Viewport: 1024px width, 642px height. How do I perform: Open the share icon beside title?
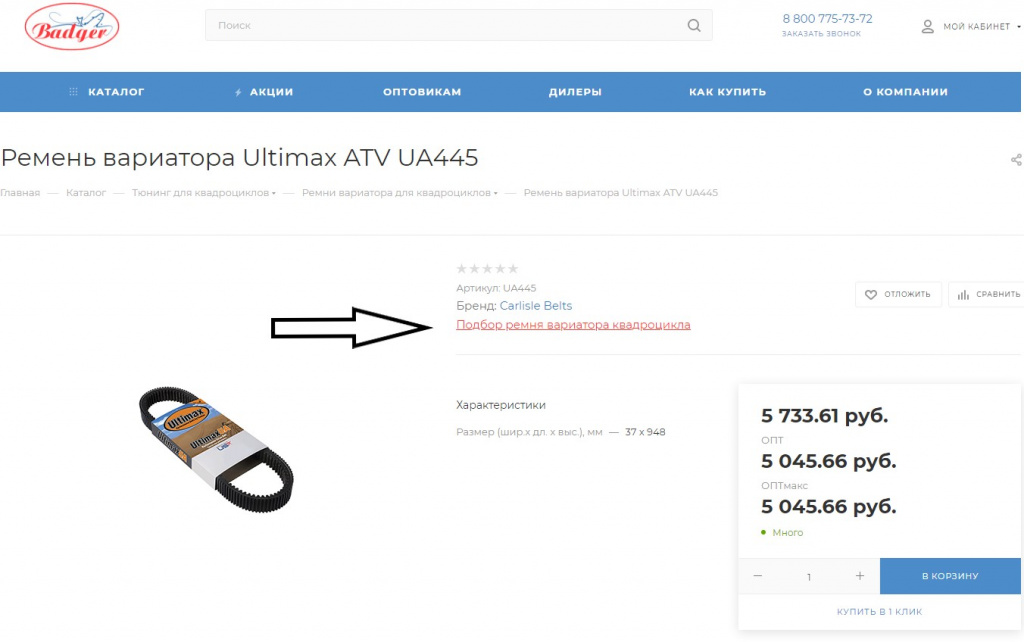click(1017, 159)
